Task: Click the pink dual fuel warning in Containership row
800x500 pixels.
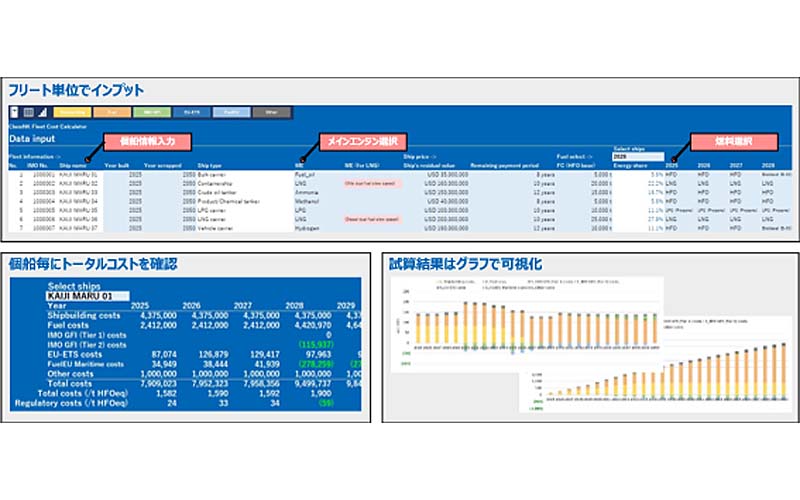Action: point(372,183)
